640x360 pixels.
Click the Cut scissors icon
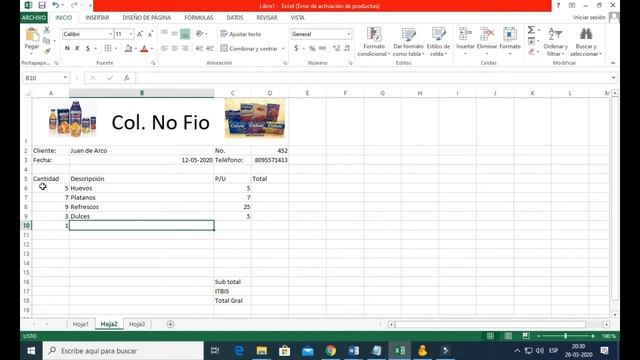coord(47,30)
